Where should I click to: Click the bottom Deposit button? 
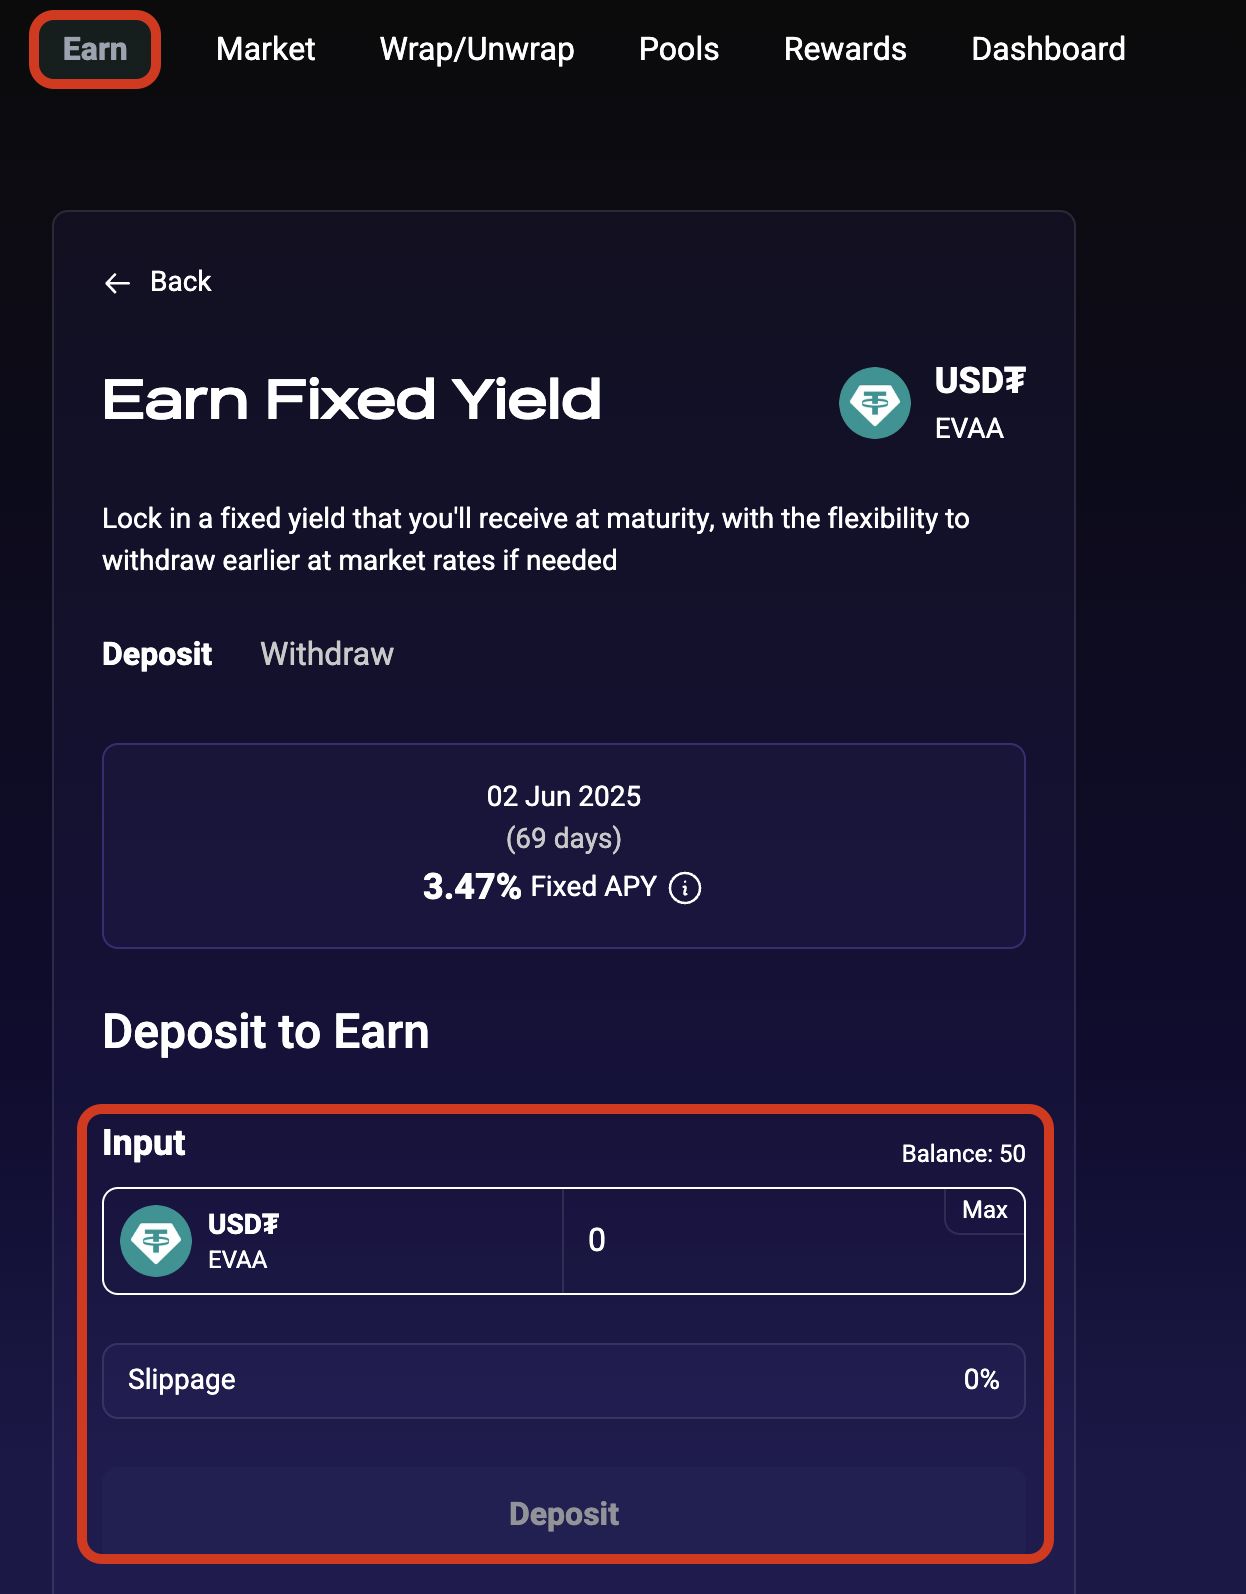point(564,1514)
